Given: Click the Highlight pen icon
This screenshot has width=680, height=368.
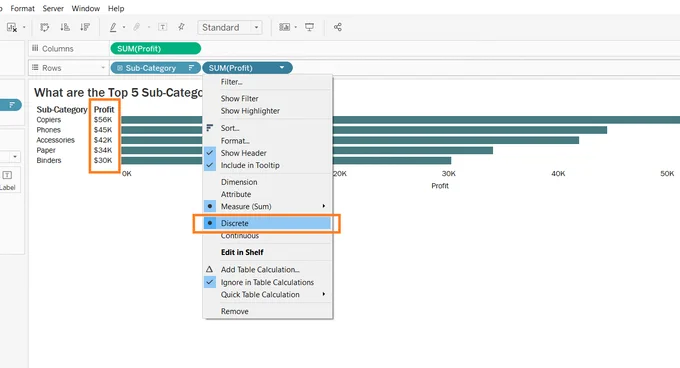Looking at the screenshot, I should point(113,27).
